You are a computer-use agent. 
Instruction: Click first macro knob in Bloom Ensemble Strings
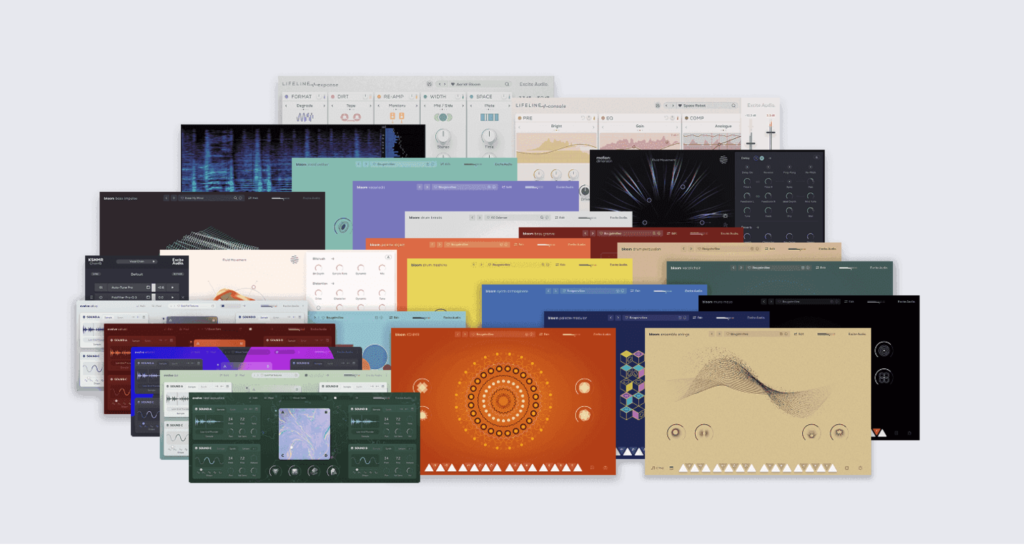(675, 432)
